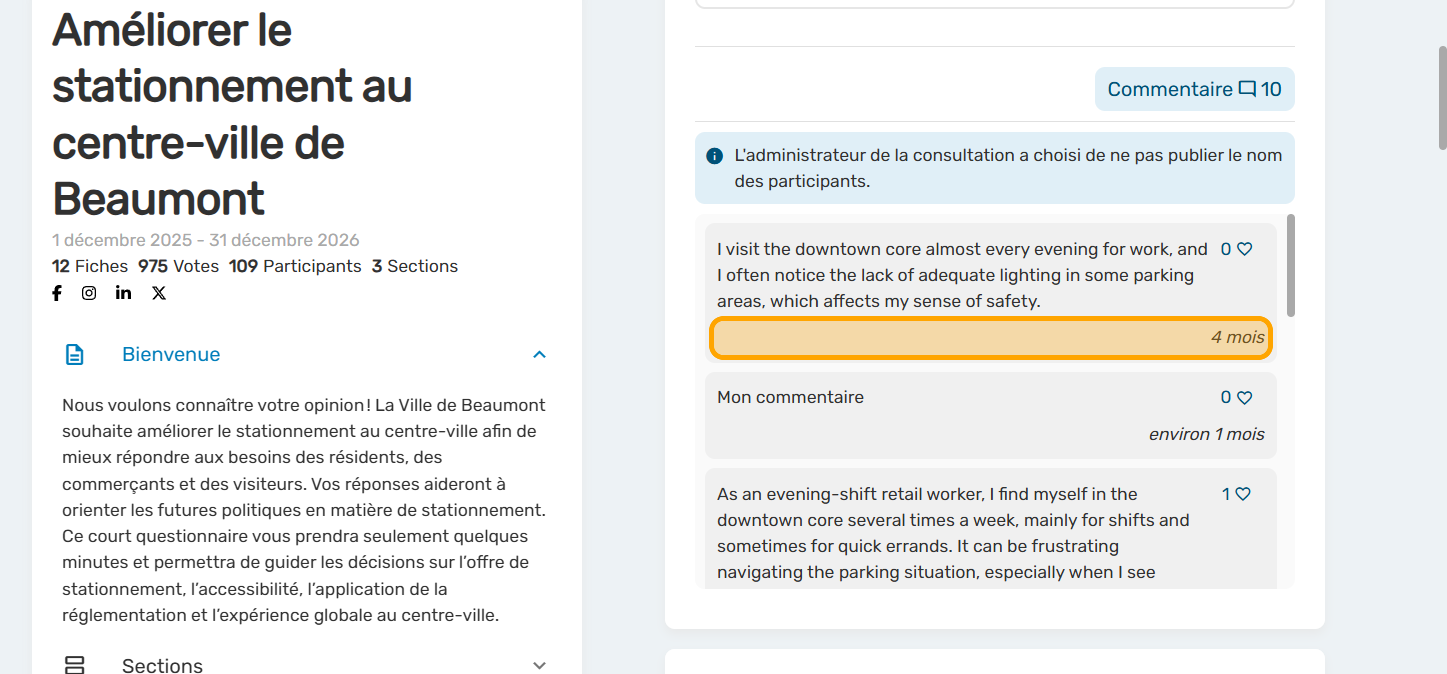The width and height of the screenshot is (1447, 674).
Task: Expand the Sections chevron
Action: point(539,665)
